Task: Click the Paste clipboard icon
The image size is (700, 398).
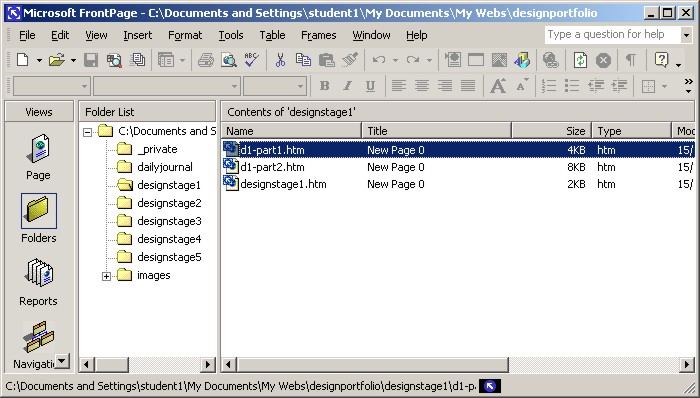Action: click(x=327, y=60)
